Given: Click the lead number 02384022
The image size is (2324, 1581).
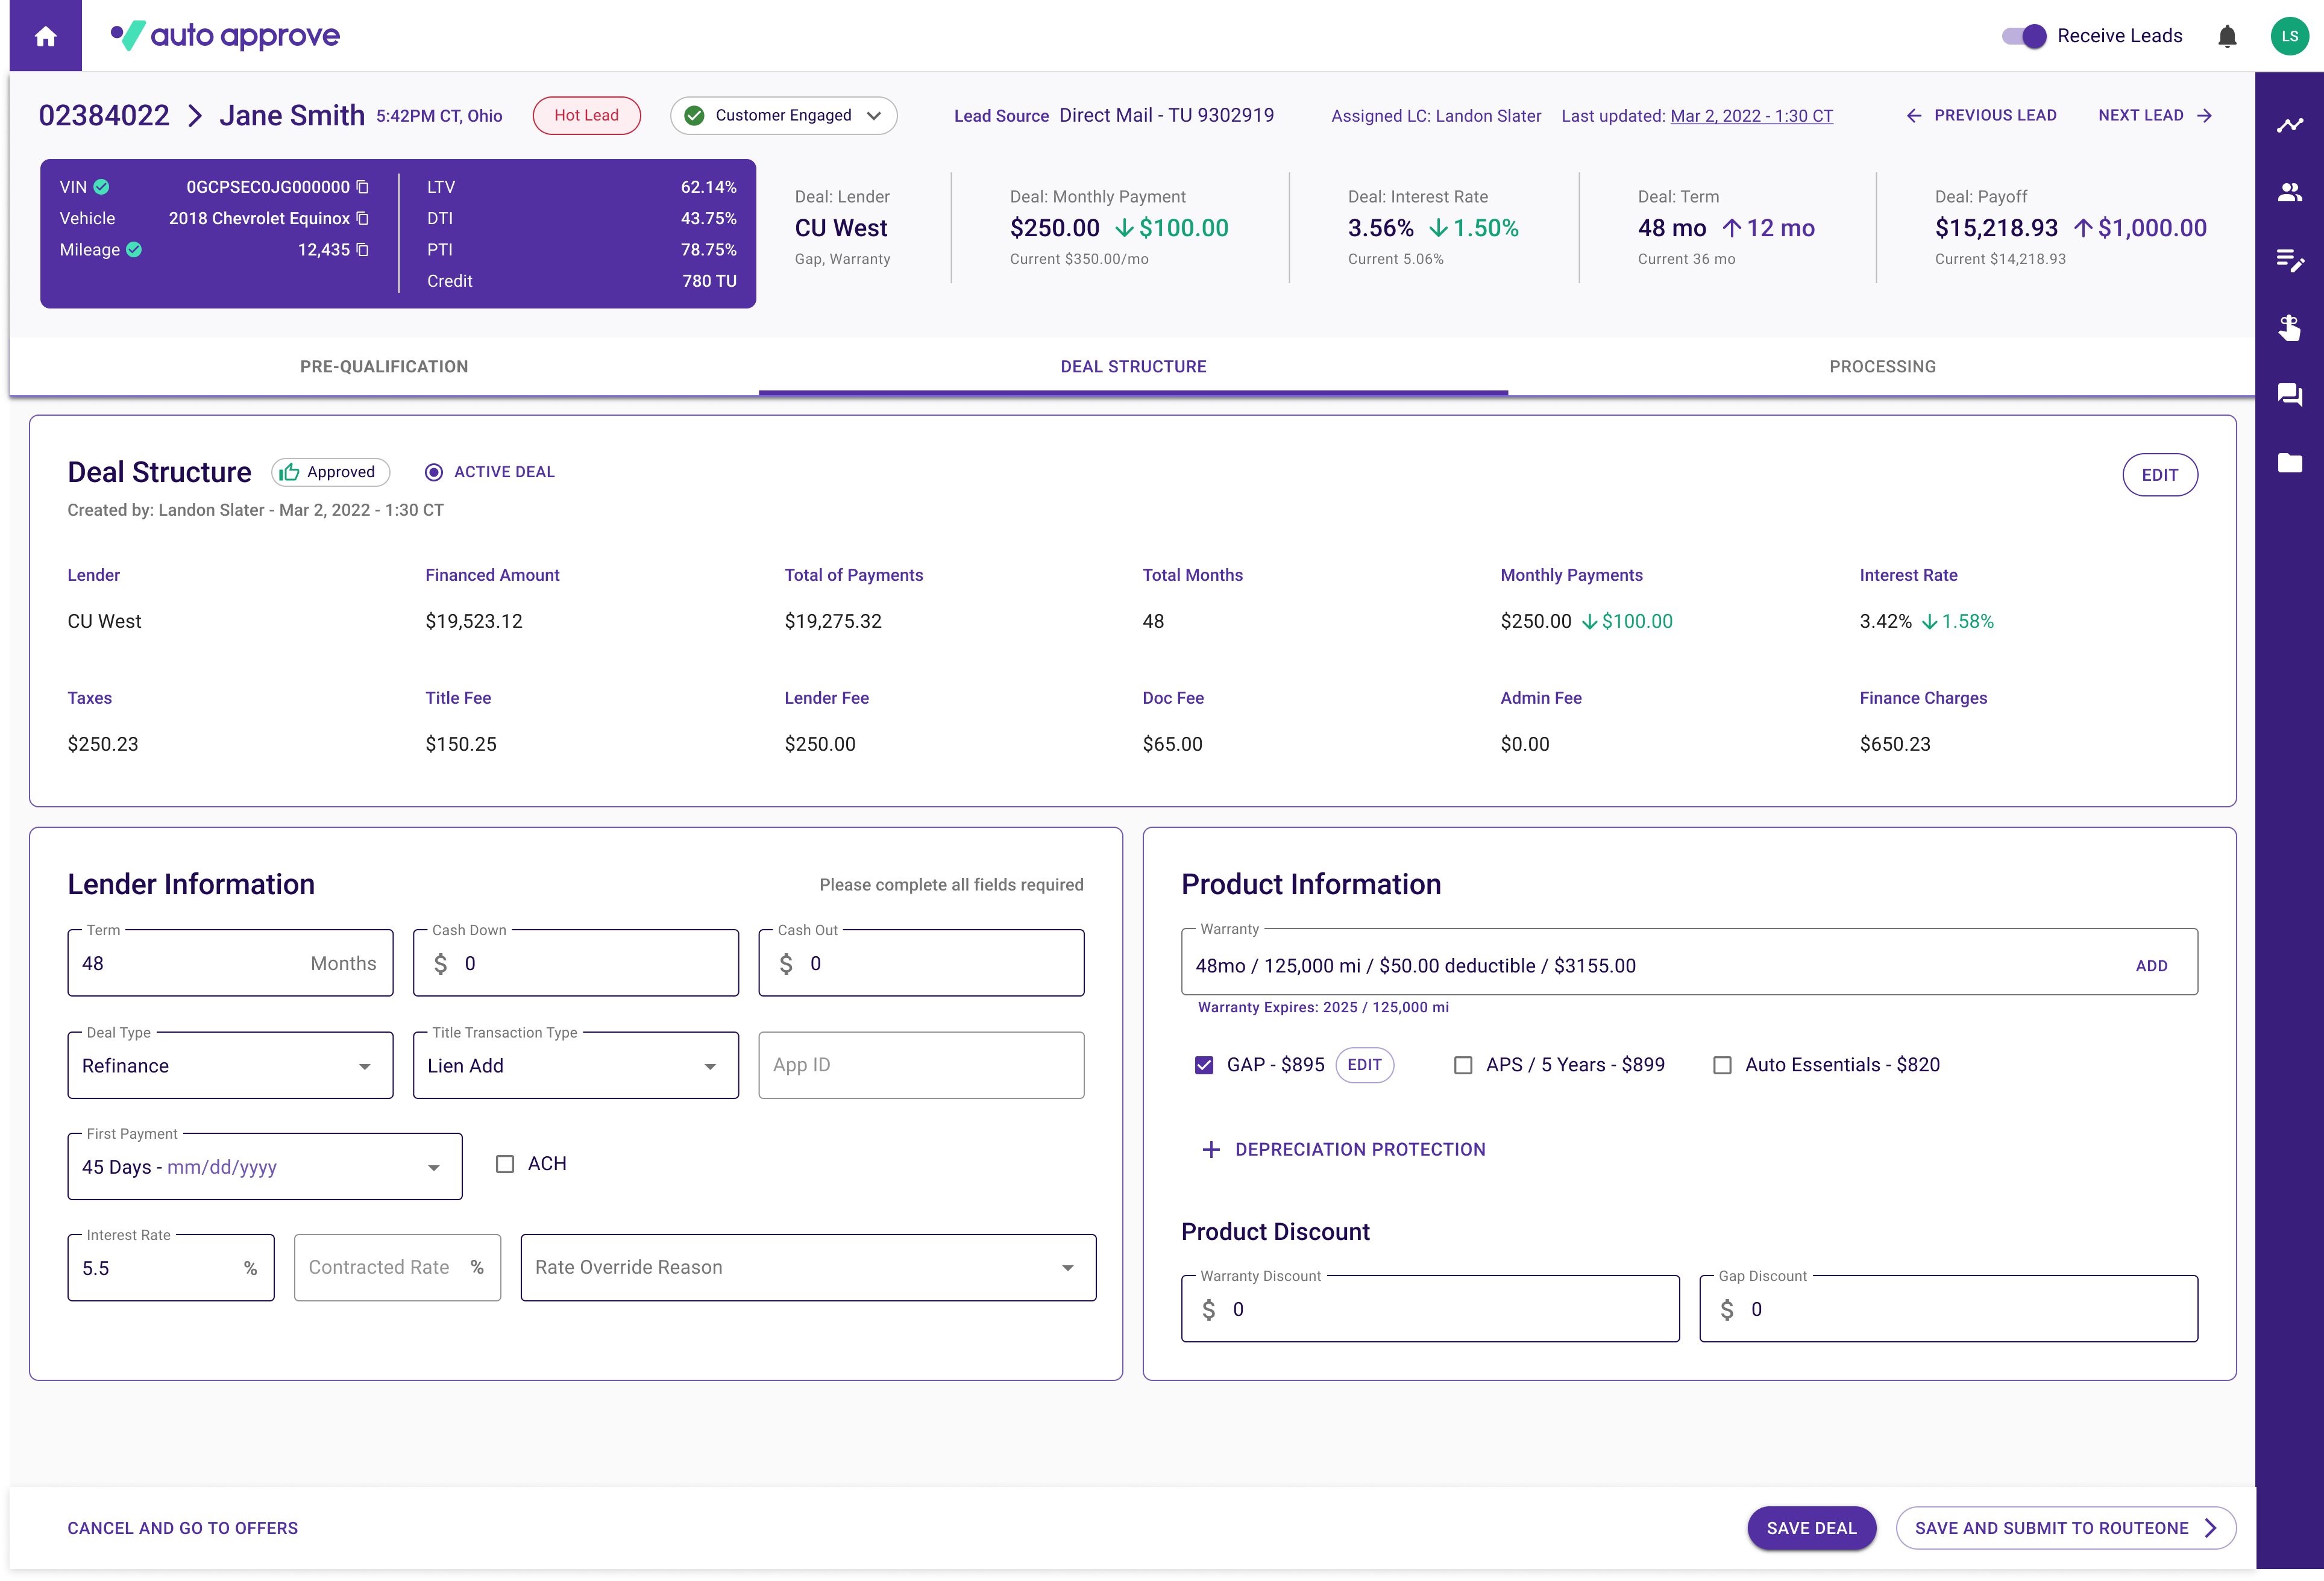Looking at the screenshot, I should click(x=104, y=116).
